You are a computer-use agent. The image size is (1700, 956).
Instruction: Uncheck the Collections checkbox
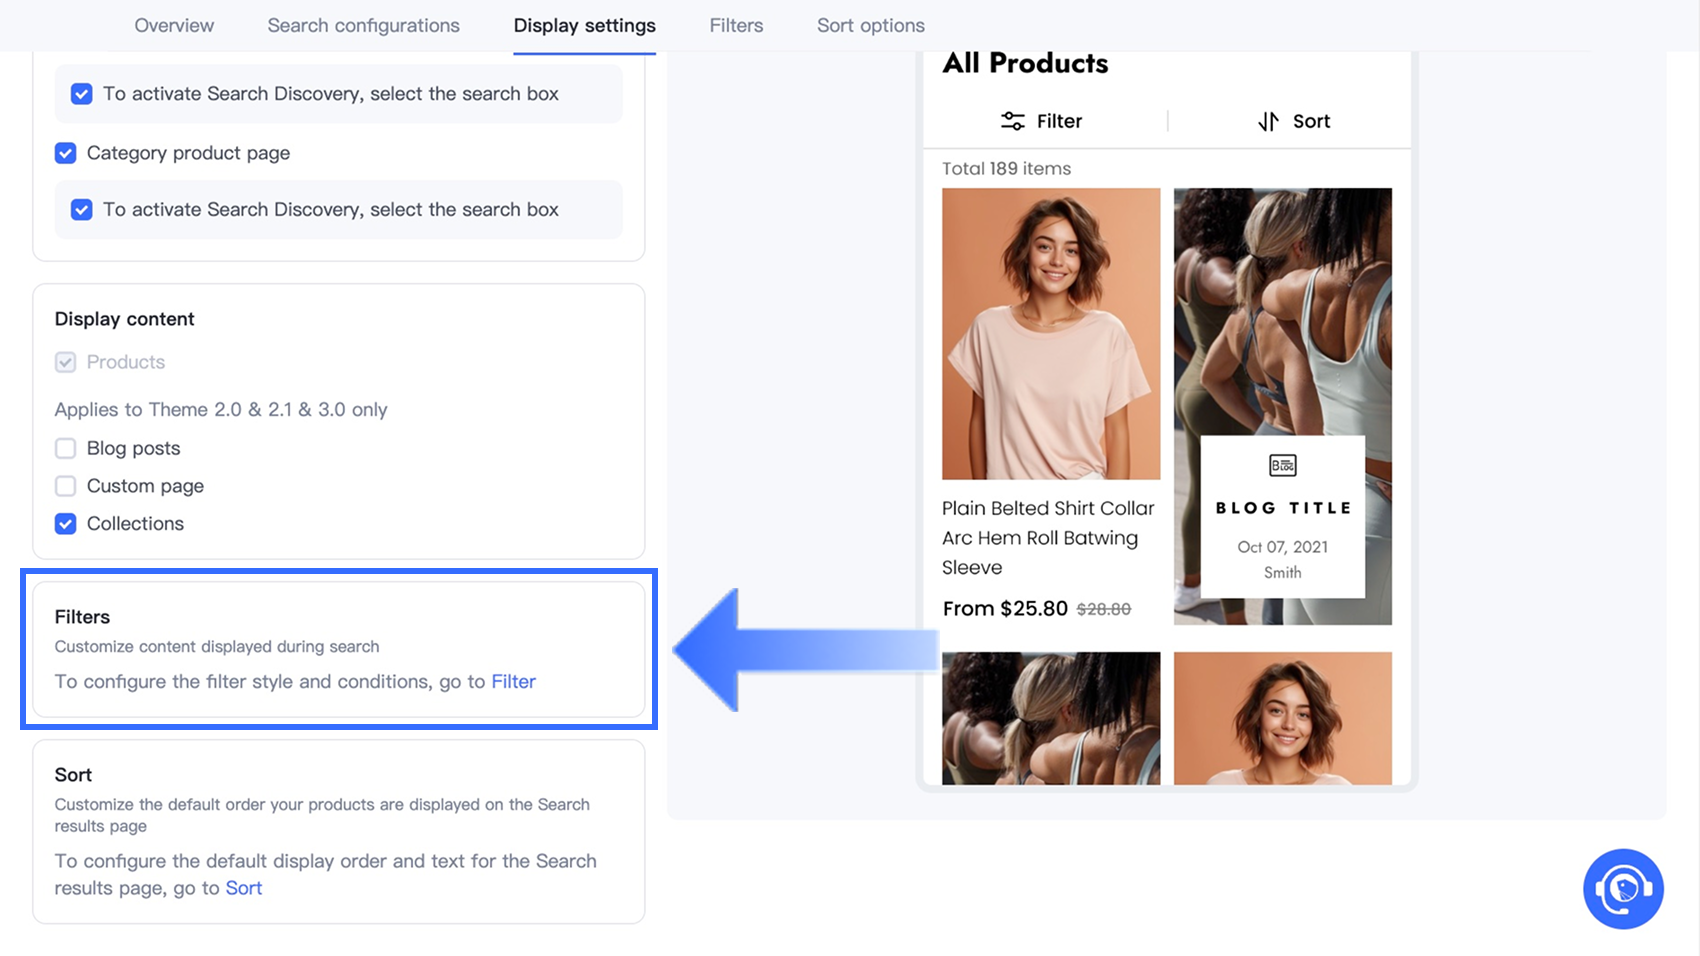(x=66, y=524)
